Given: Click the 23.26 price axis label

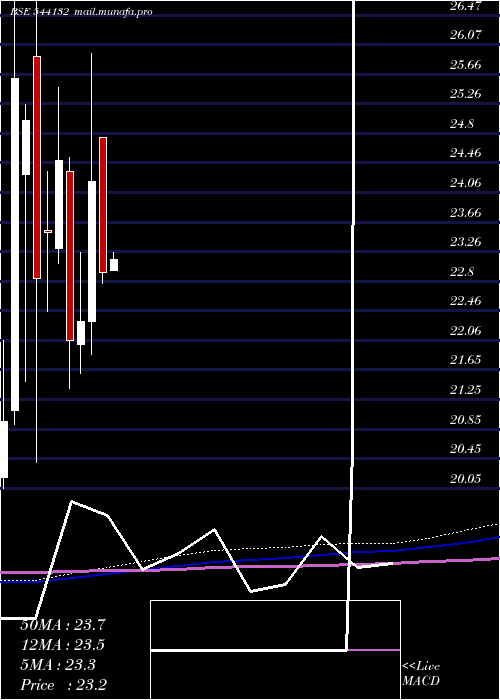Looking at the screenshot, I should point(466,242).
